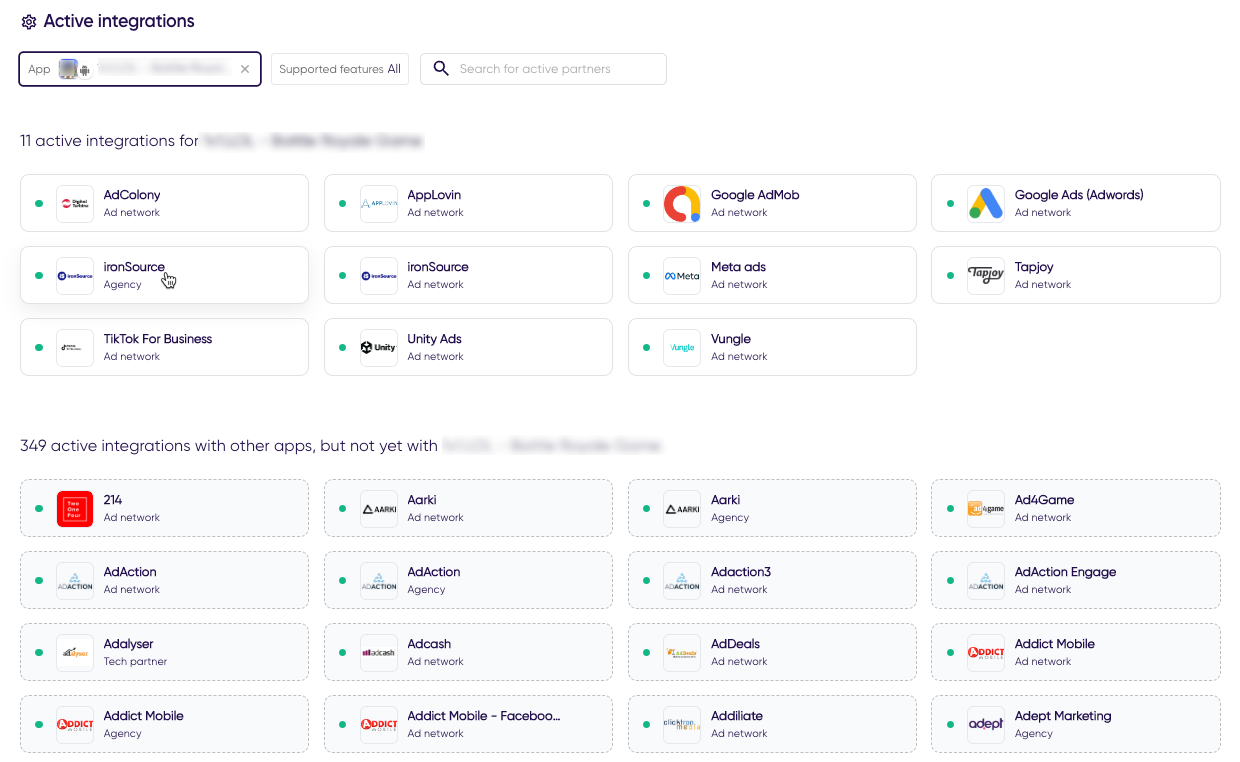Open the AppLovin integration name
Image resolution: width=1240 pixels, height=762 pixels.
(x=434, y=195)
